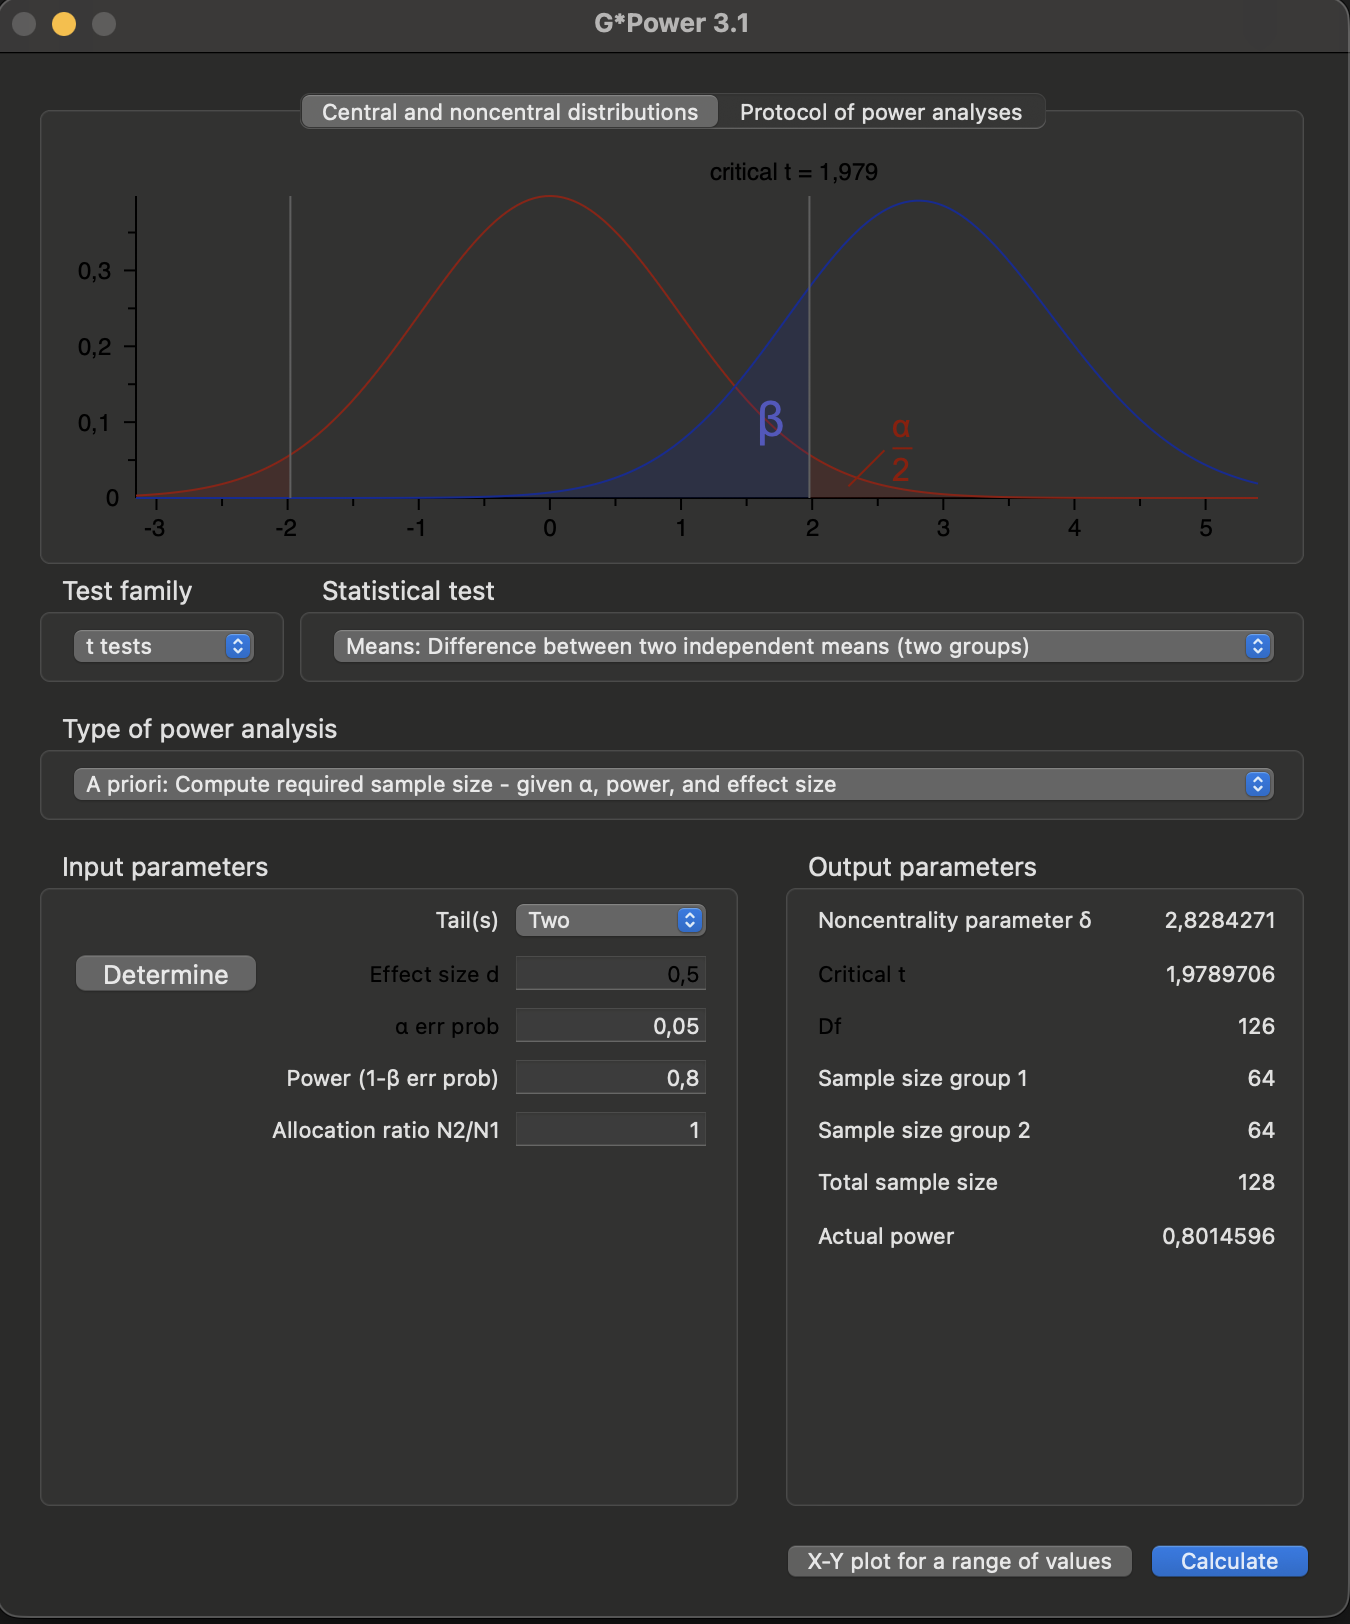This screenshot has width=1350, height=1624.
Task: Click the Effect size d input field
Action: point(611,974)
